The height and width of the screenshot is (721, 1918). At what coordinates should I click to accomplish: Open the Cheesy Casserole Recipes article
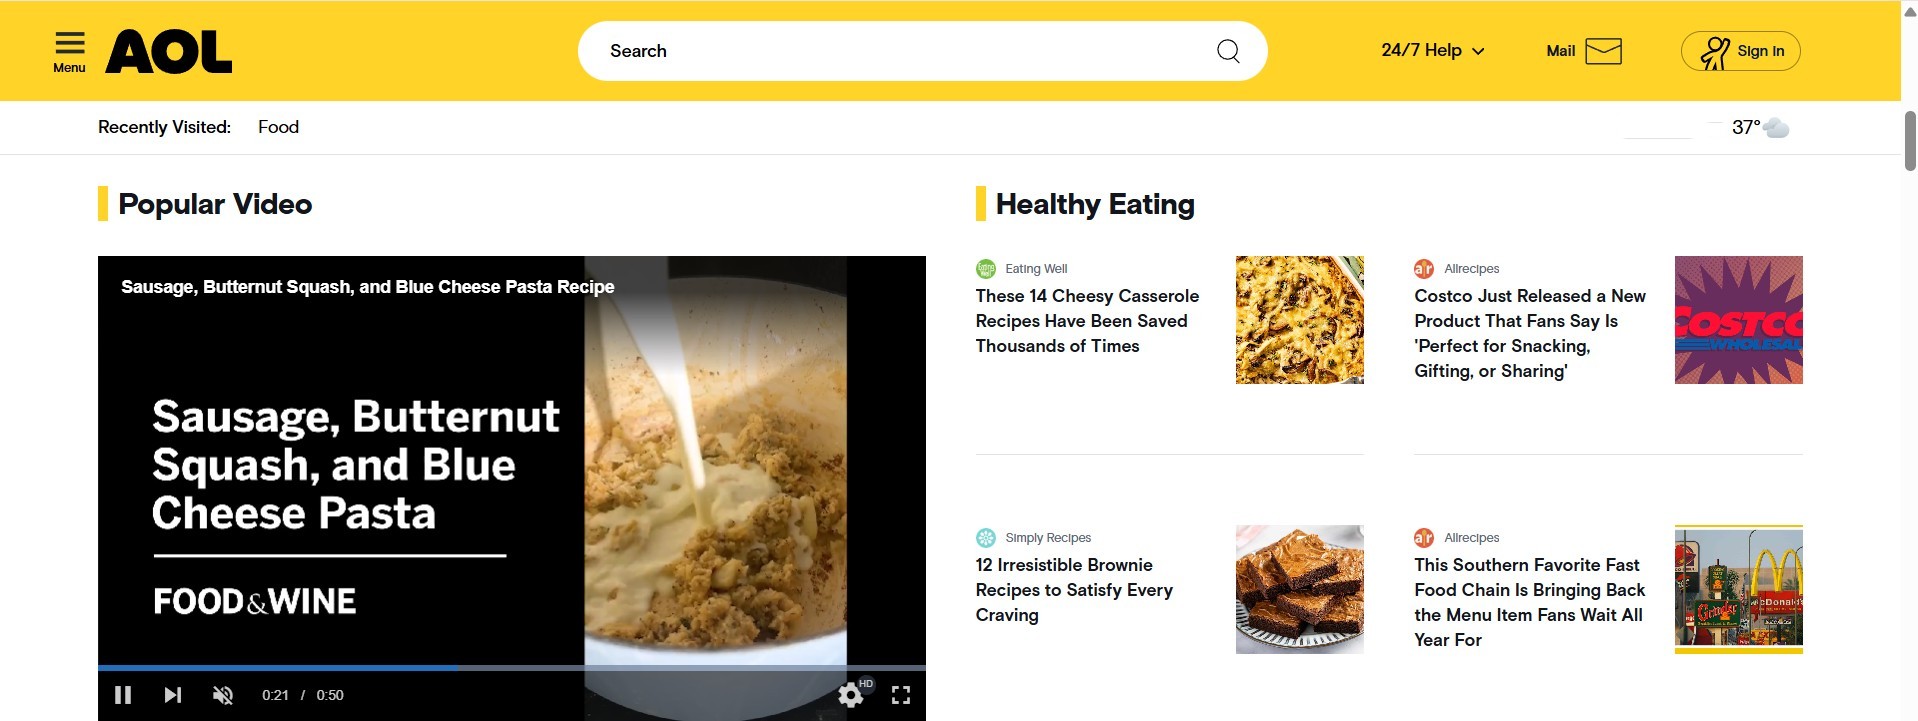(1087, 321)
